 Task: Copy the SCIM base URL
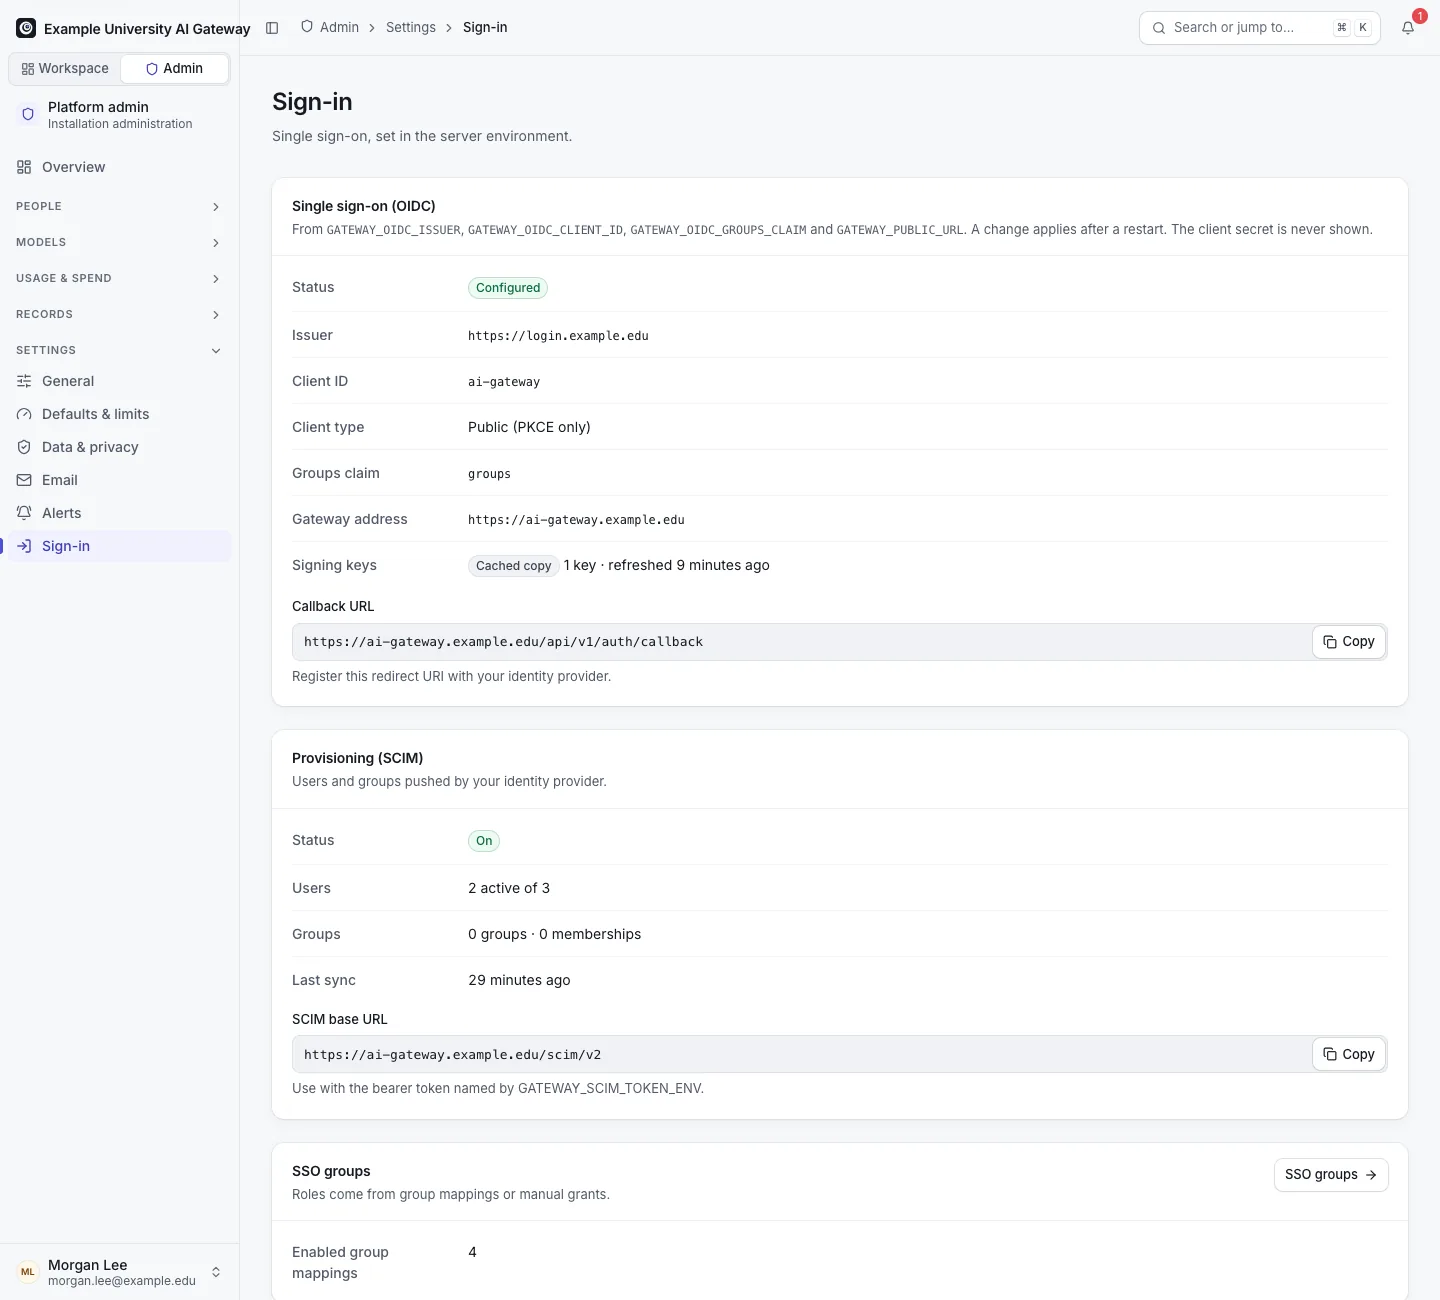point(1348,1054)
